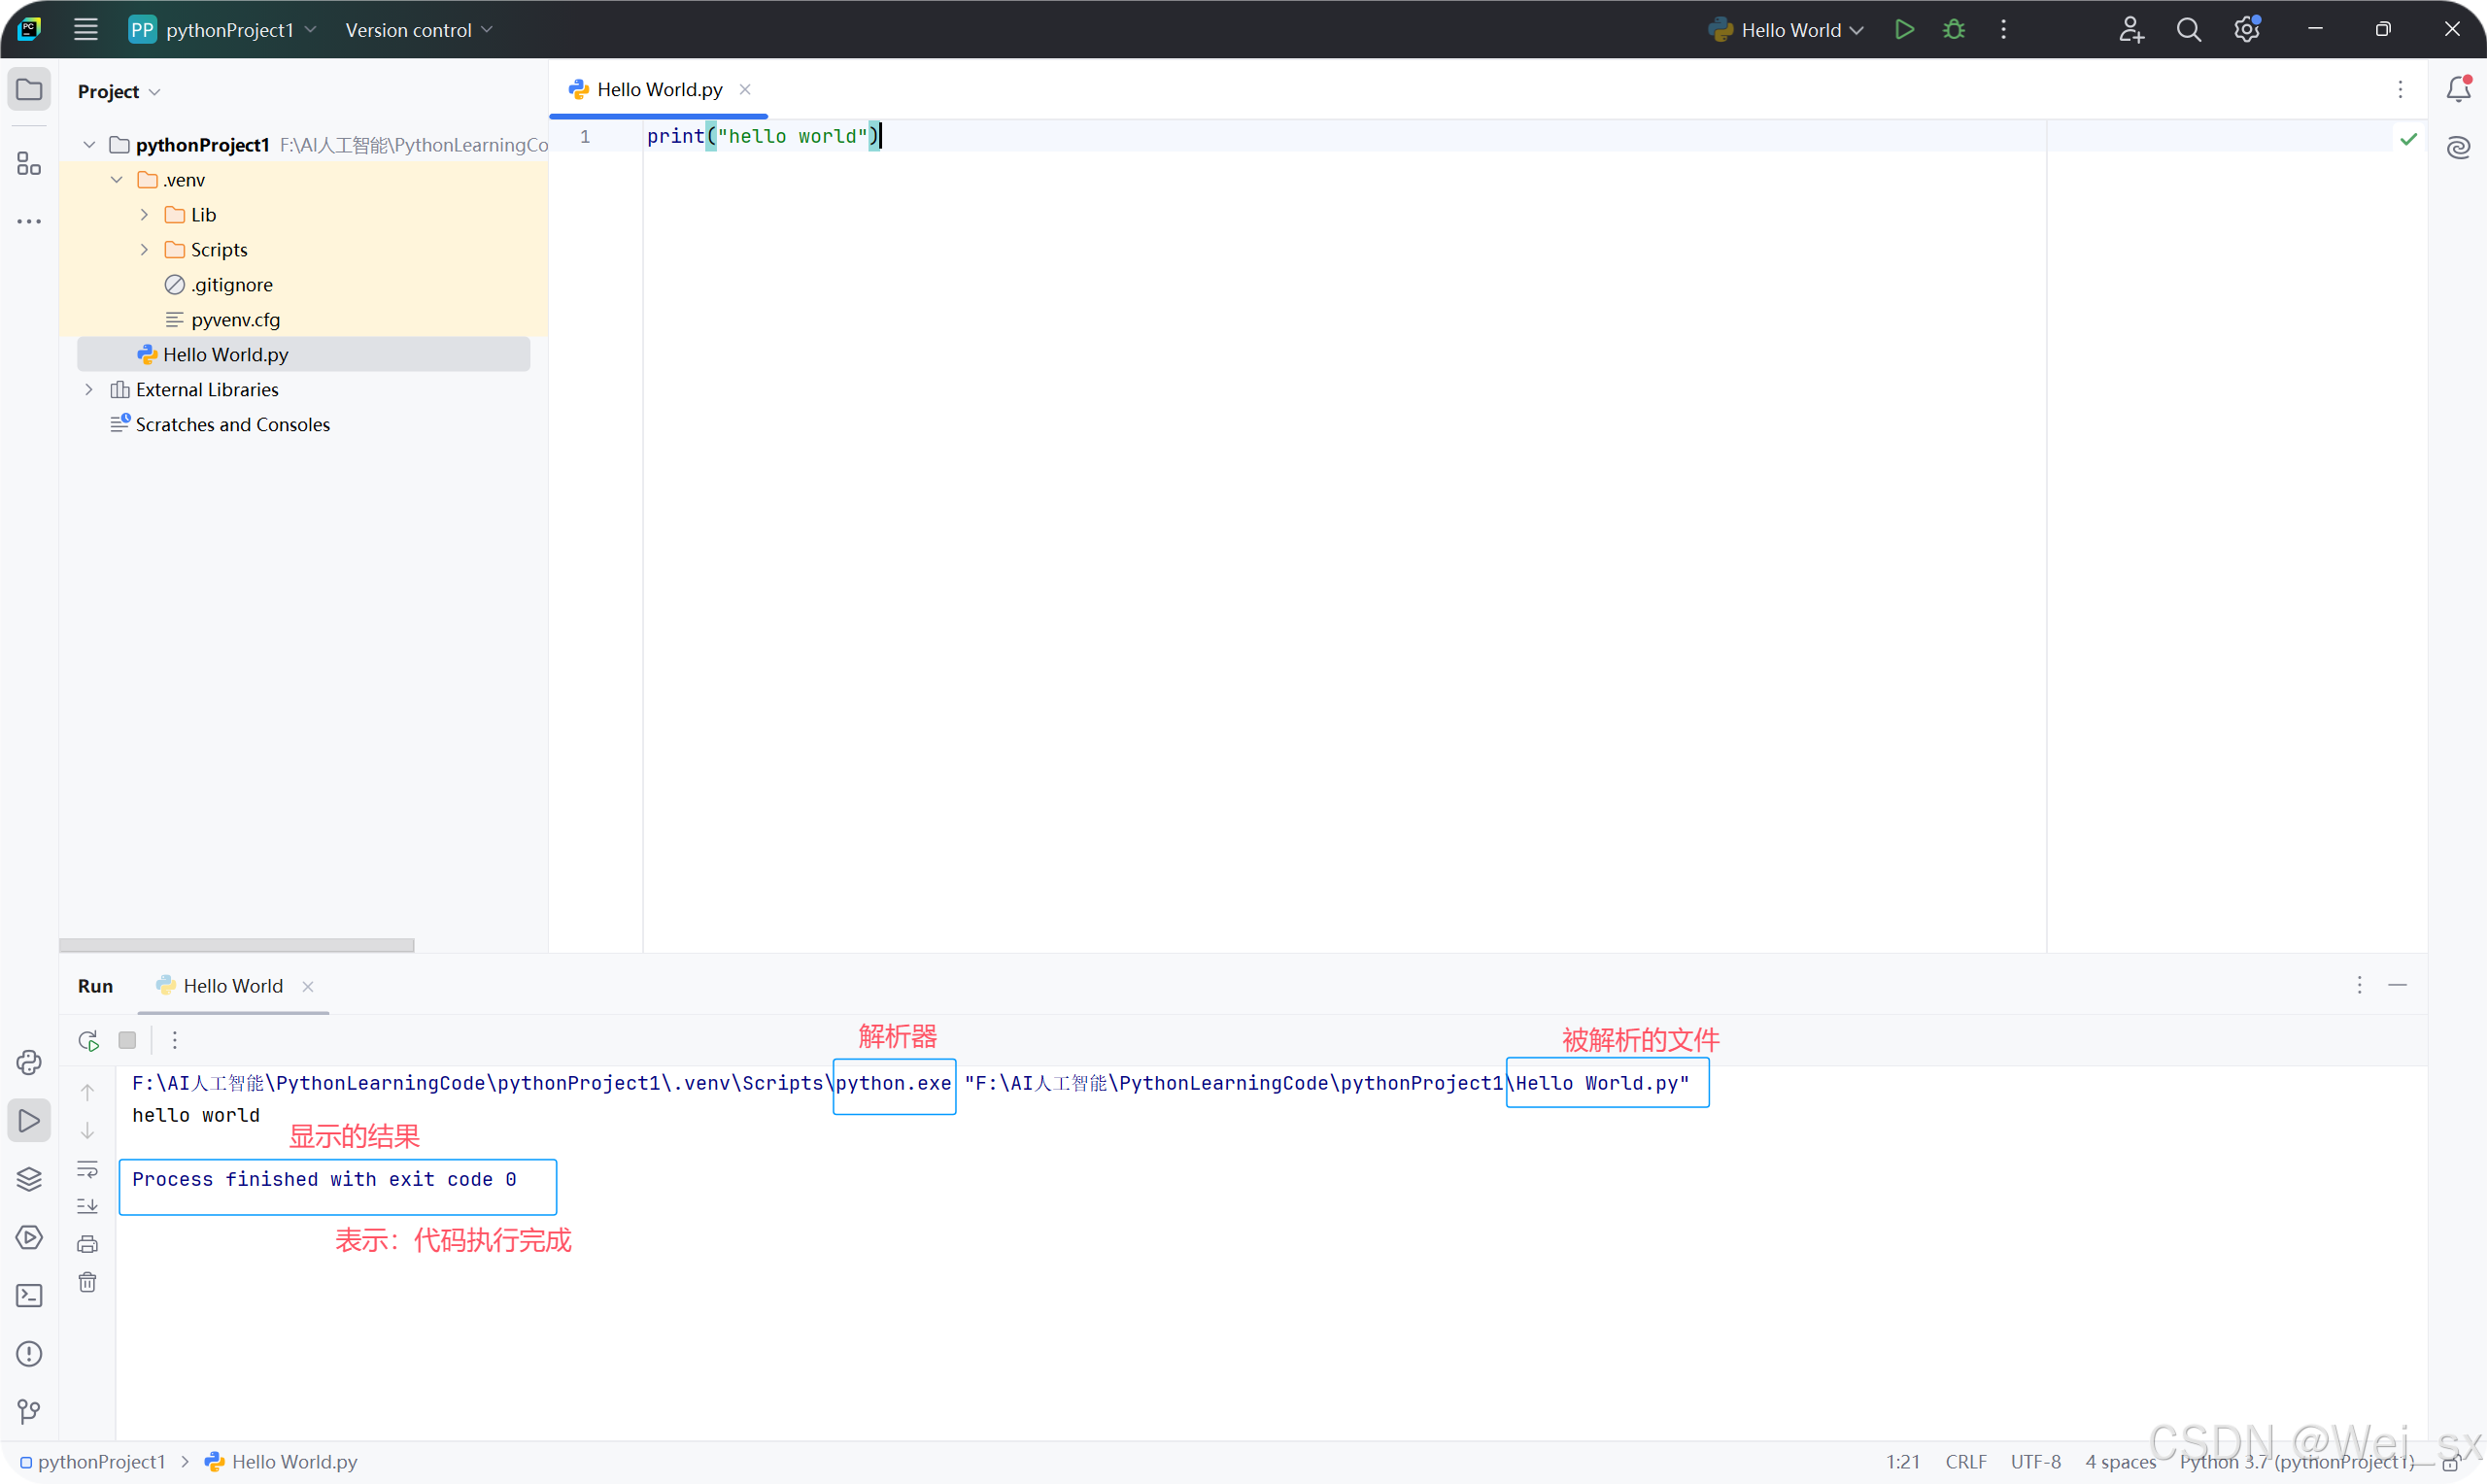The height and width of the screenshot is (1484, 2487).
Task: Open the Terminal tool window
Action: [28, 1295]
